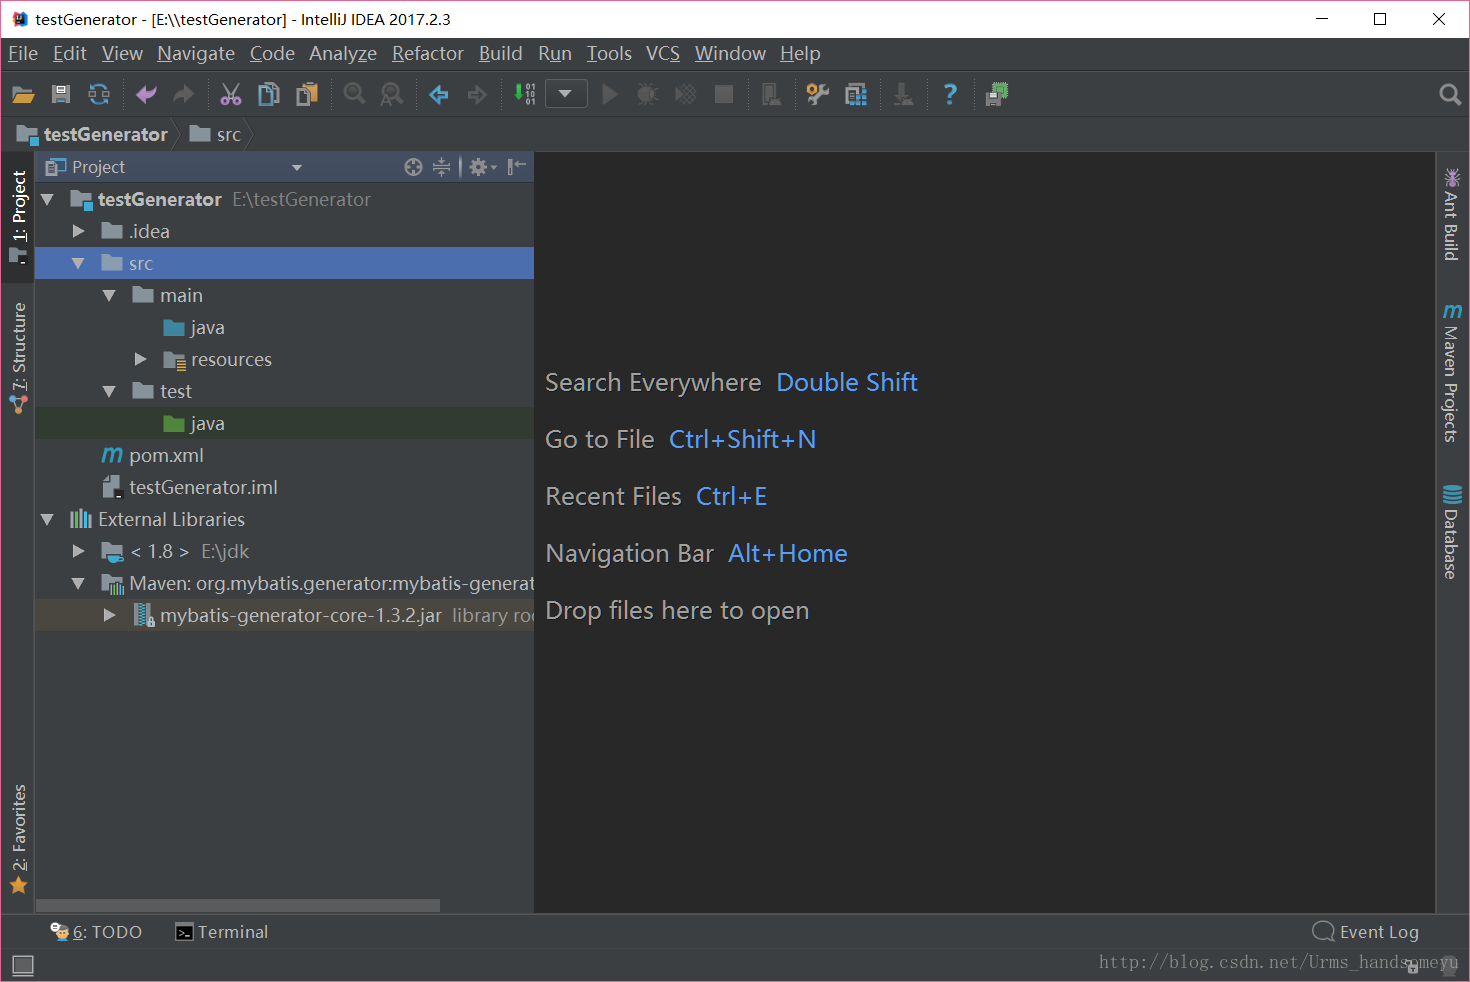Viewport: 1470px width, 982px height.
Task: Open the VCS menu
Action: (x=663, y=53)
